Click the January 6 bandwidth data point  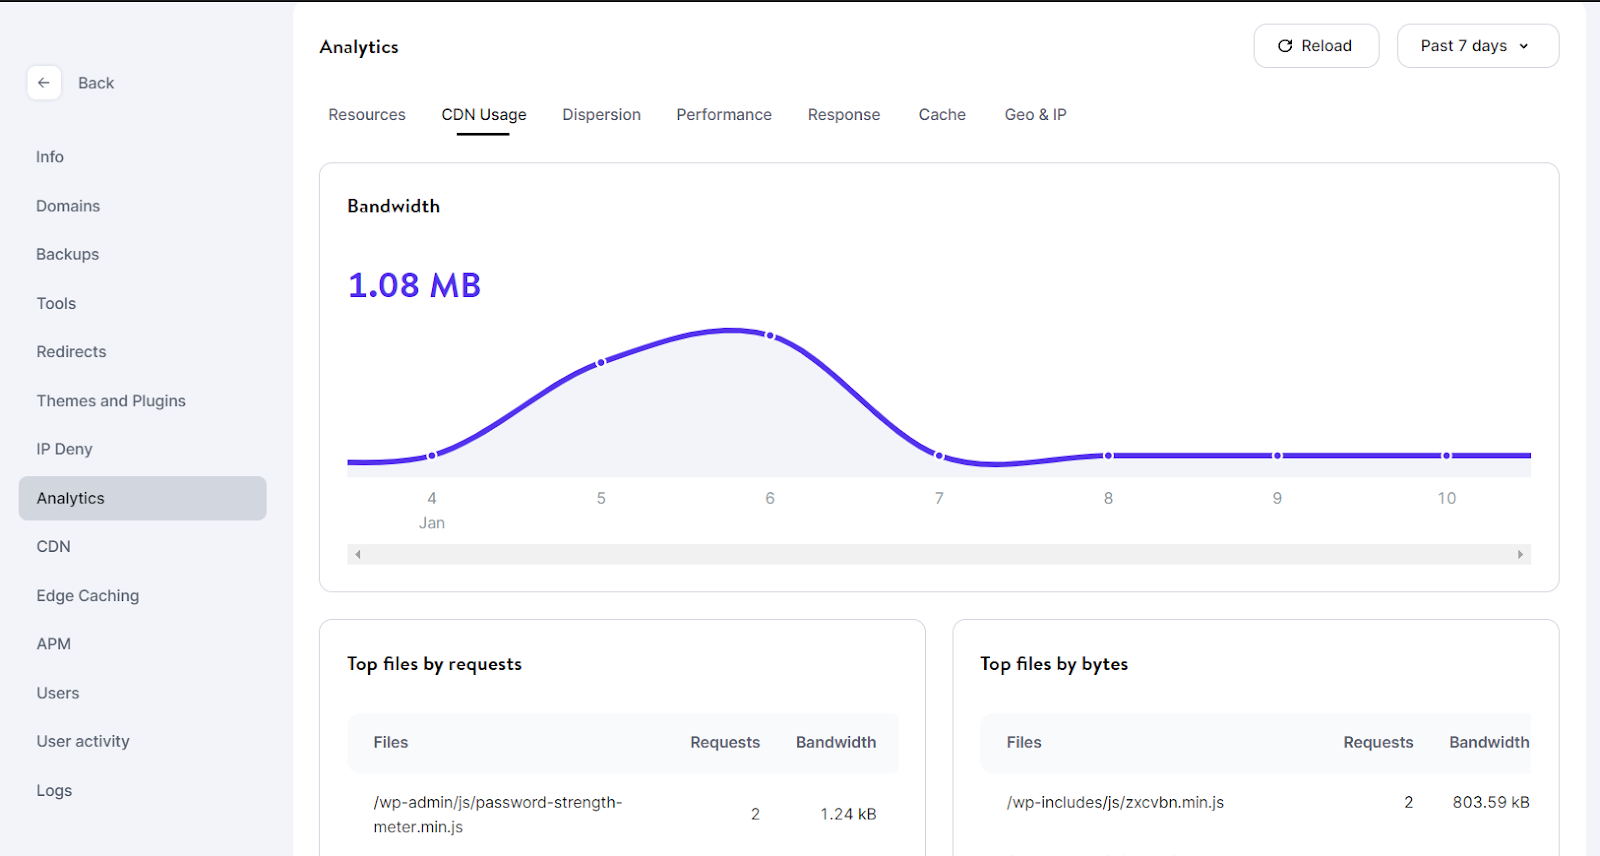(770, 336)
